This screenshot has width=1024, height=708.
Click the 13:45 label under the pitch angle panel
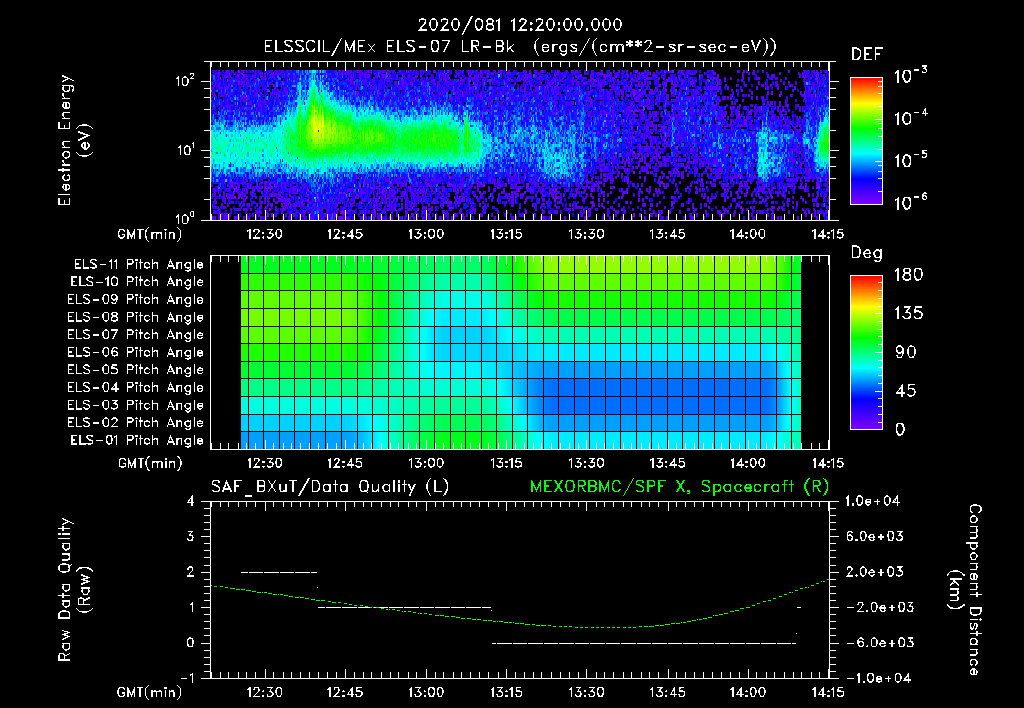point(667,464)
